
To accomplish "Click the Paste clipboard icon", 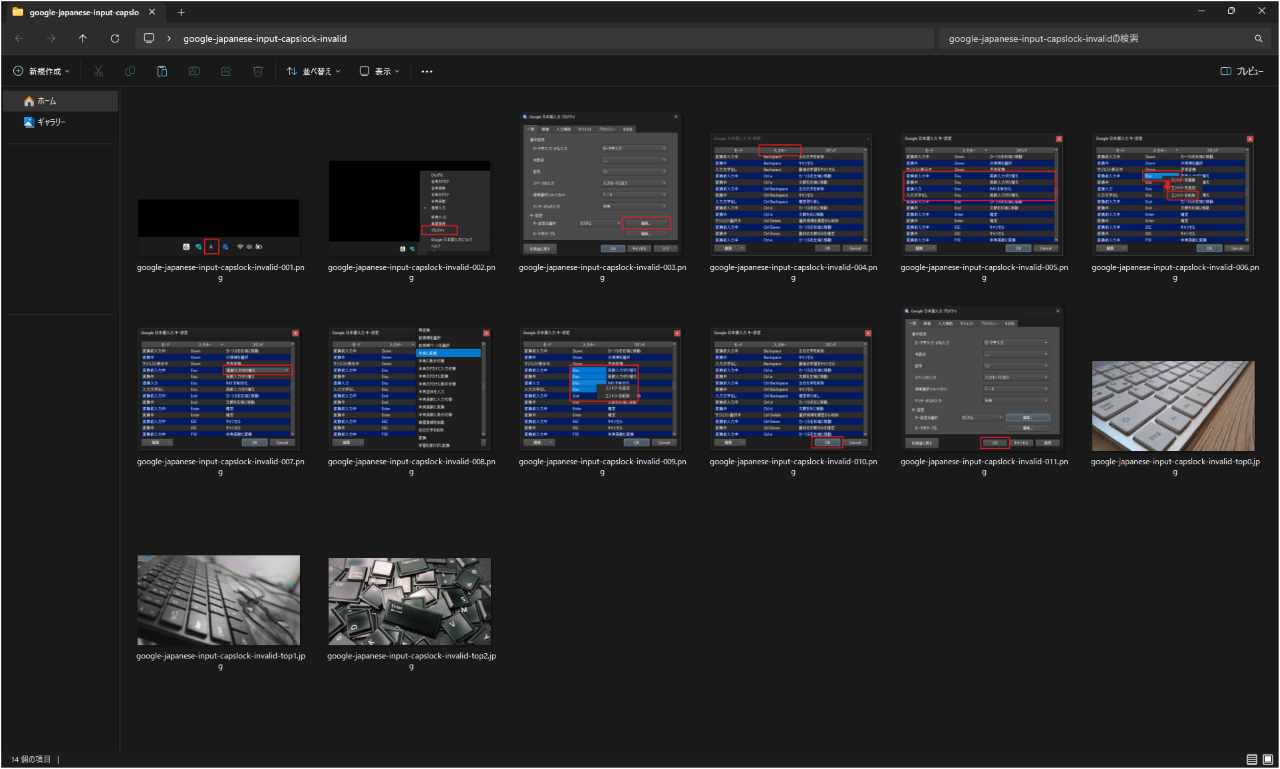I will coord(162,71).
